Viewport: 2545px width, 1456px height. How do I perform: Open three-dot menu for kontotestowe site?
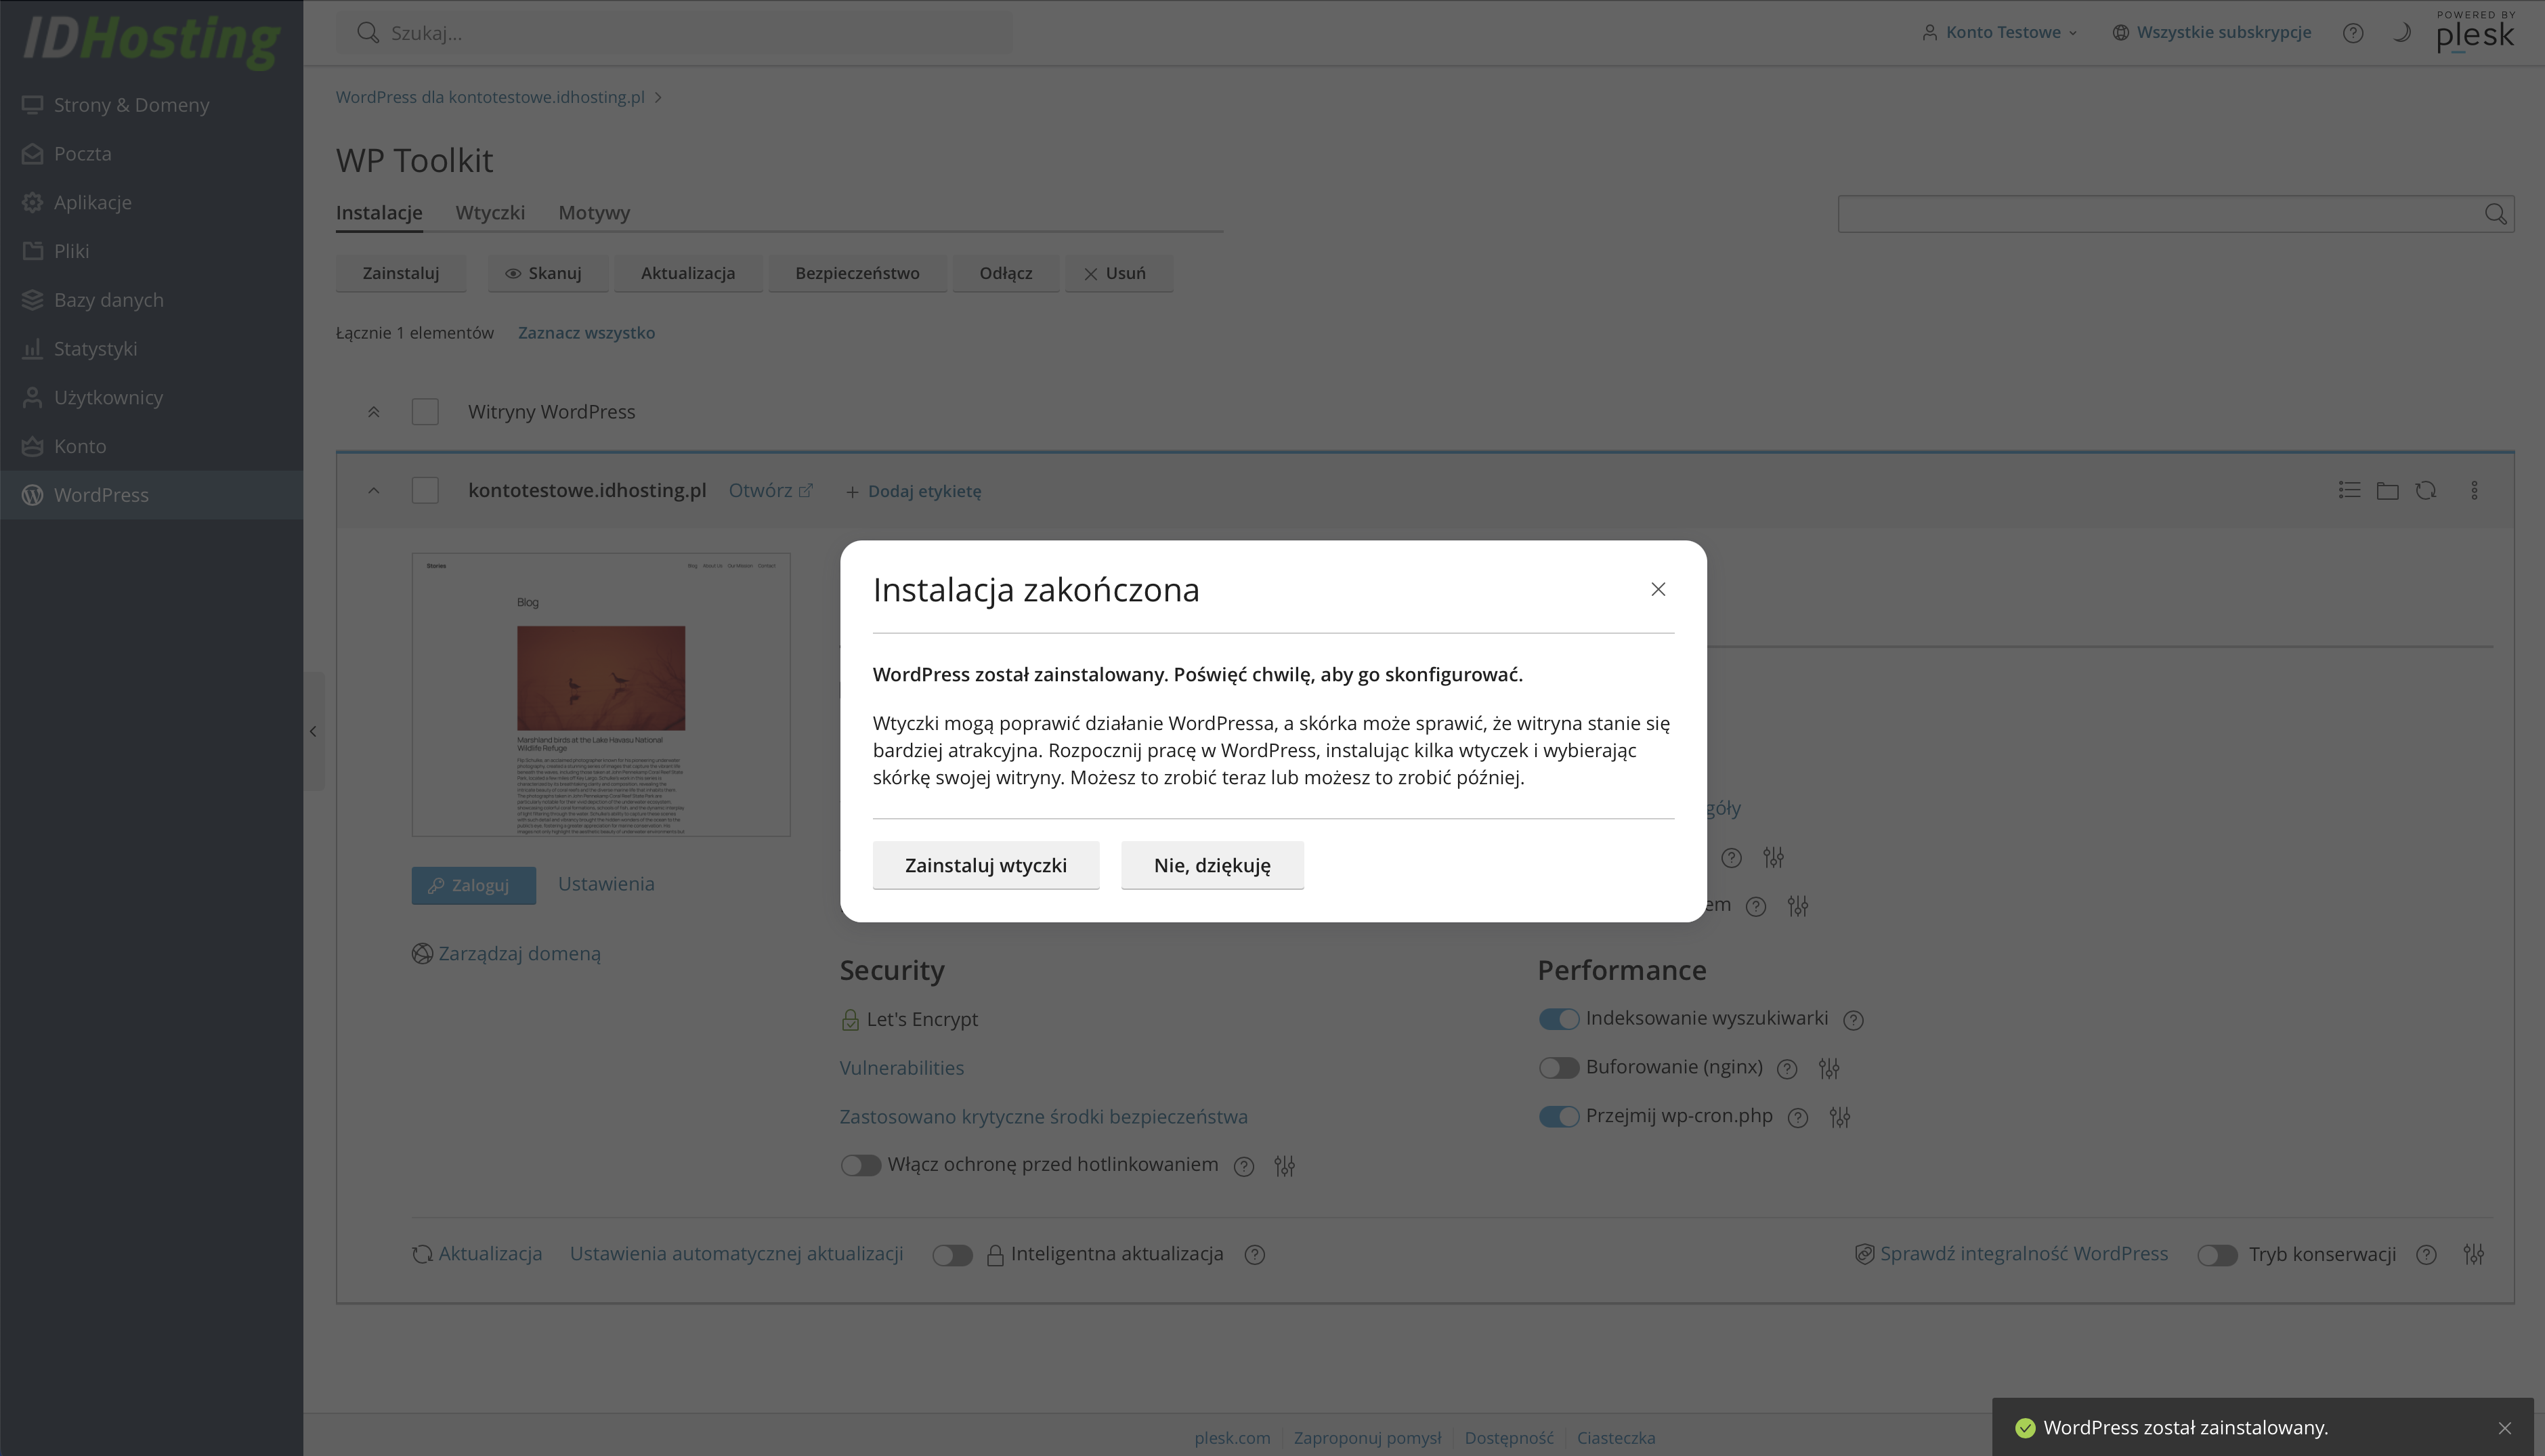tap(2475, 491)
